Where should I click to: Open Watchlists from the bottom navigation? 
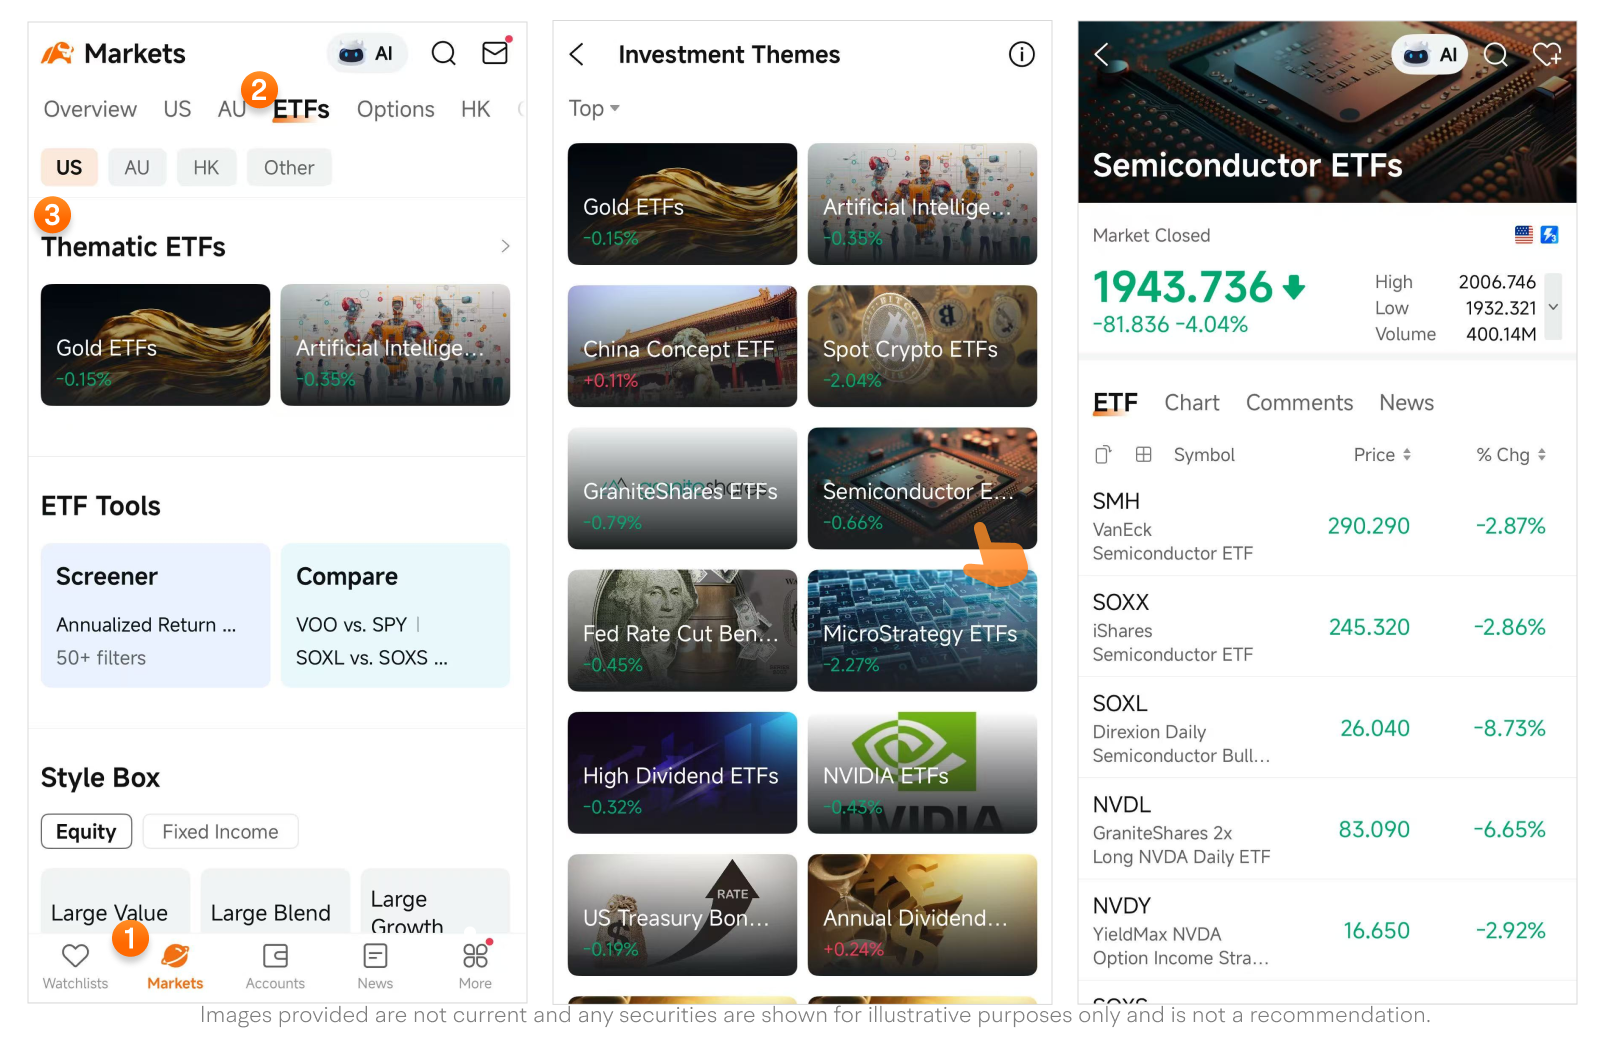coord(74,965)
